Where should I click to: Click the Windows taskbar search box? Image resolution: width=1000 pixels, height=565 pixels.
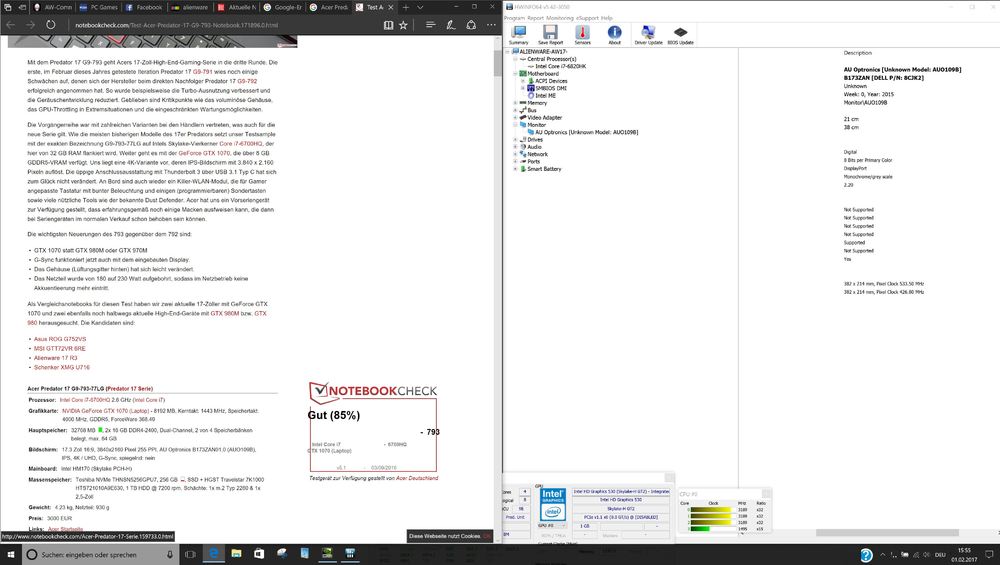coord(100,553)
